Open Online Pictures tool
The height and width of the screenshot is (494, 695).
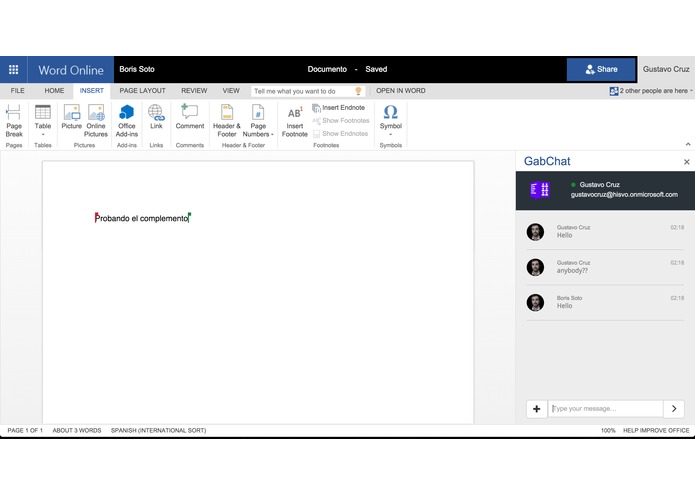point(96,121)
